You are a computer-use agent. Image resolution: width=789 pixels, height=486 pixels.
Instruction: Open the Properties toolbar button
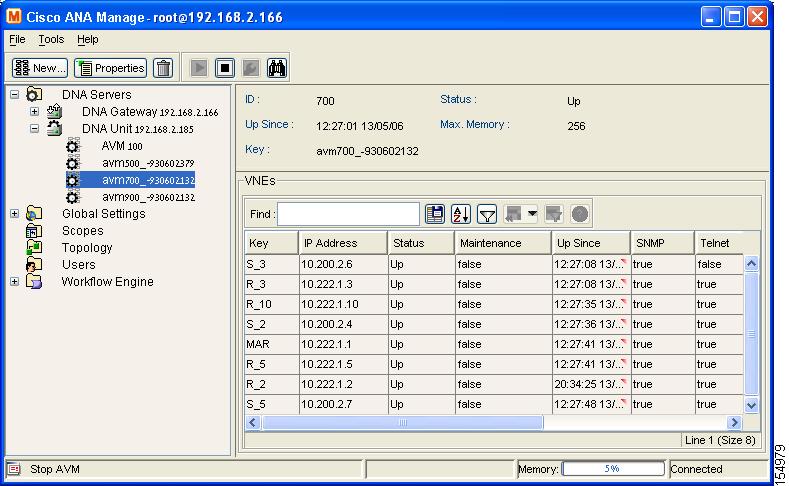point(111,68)
